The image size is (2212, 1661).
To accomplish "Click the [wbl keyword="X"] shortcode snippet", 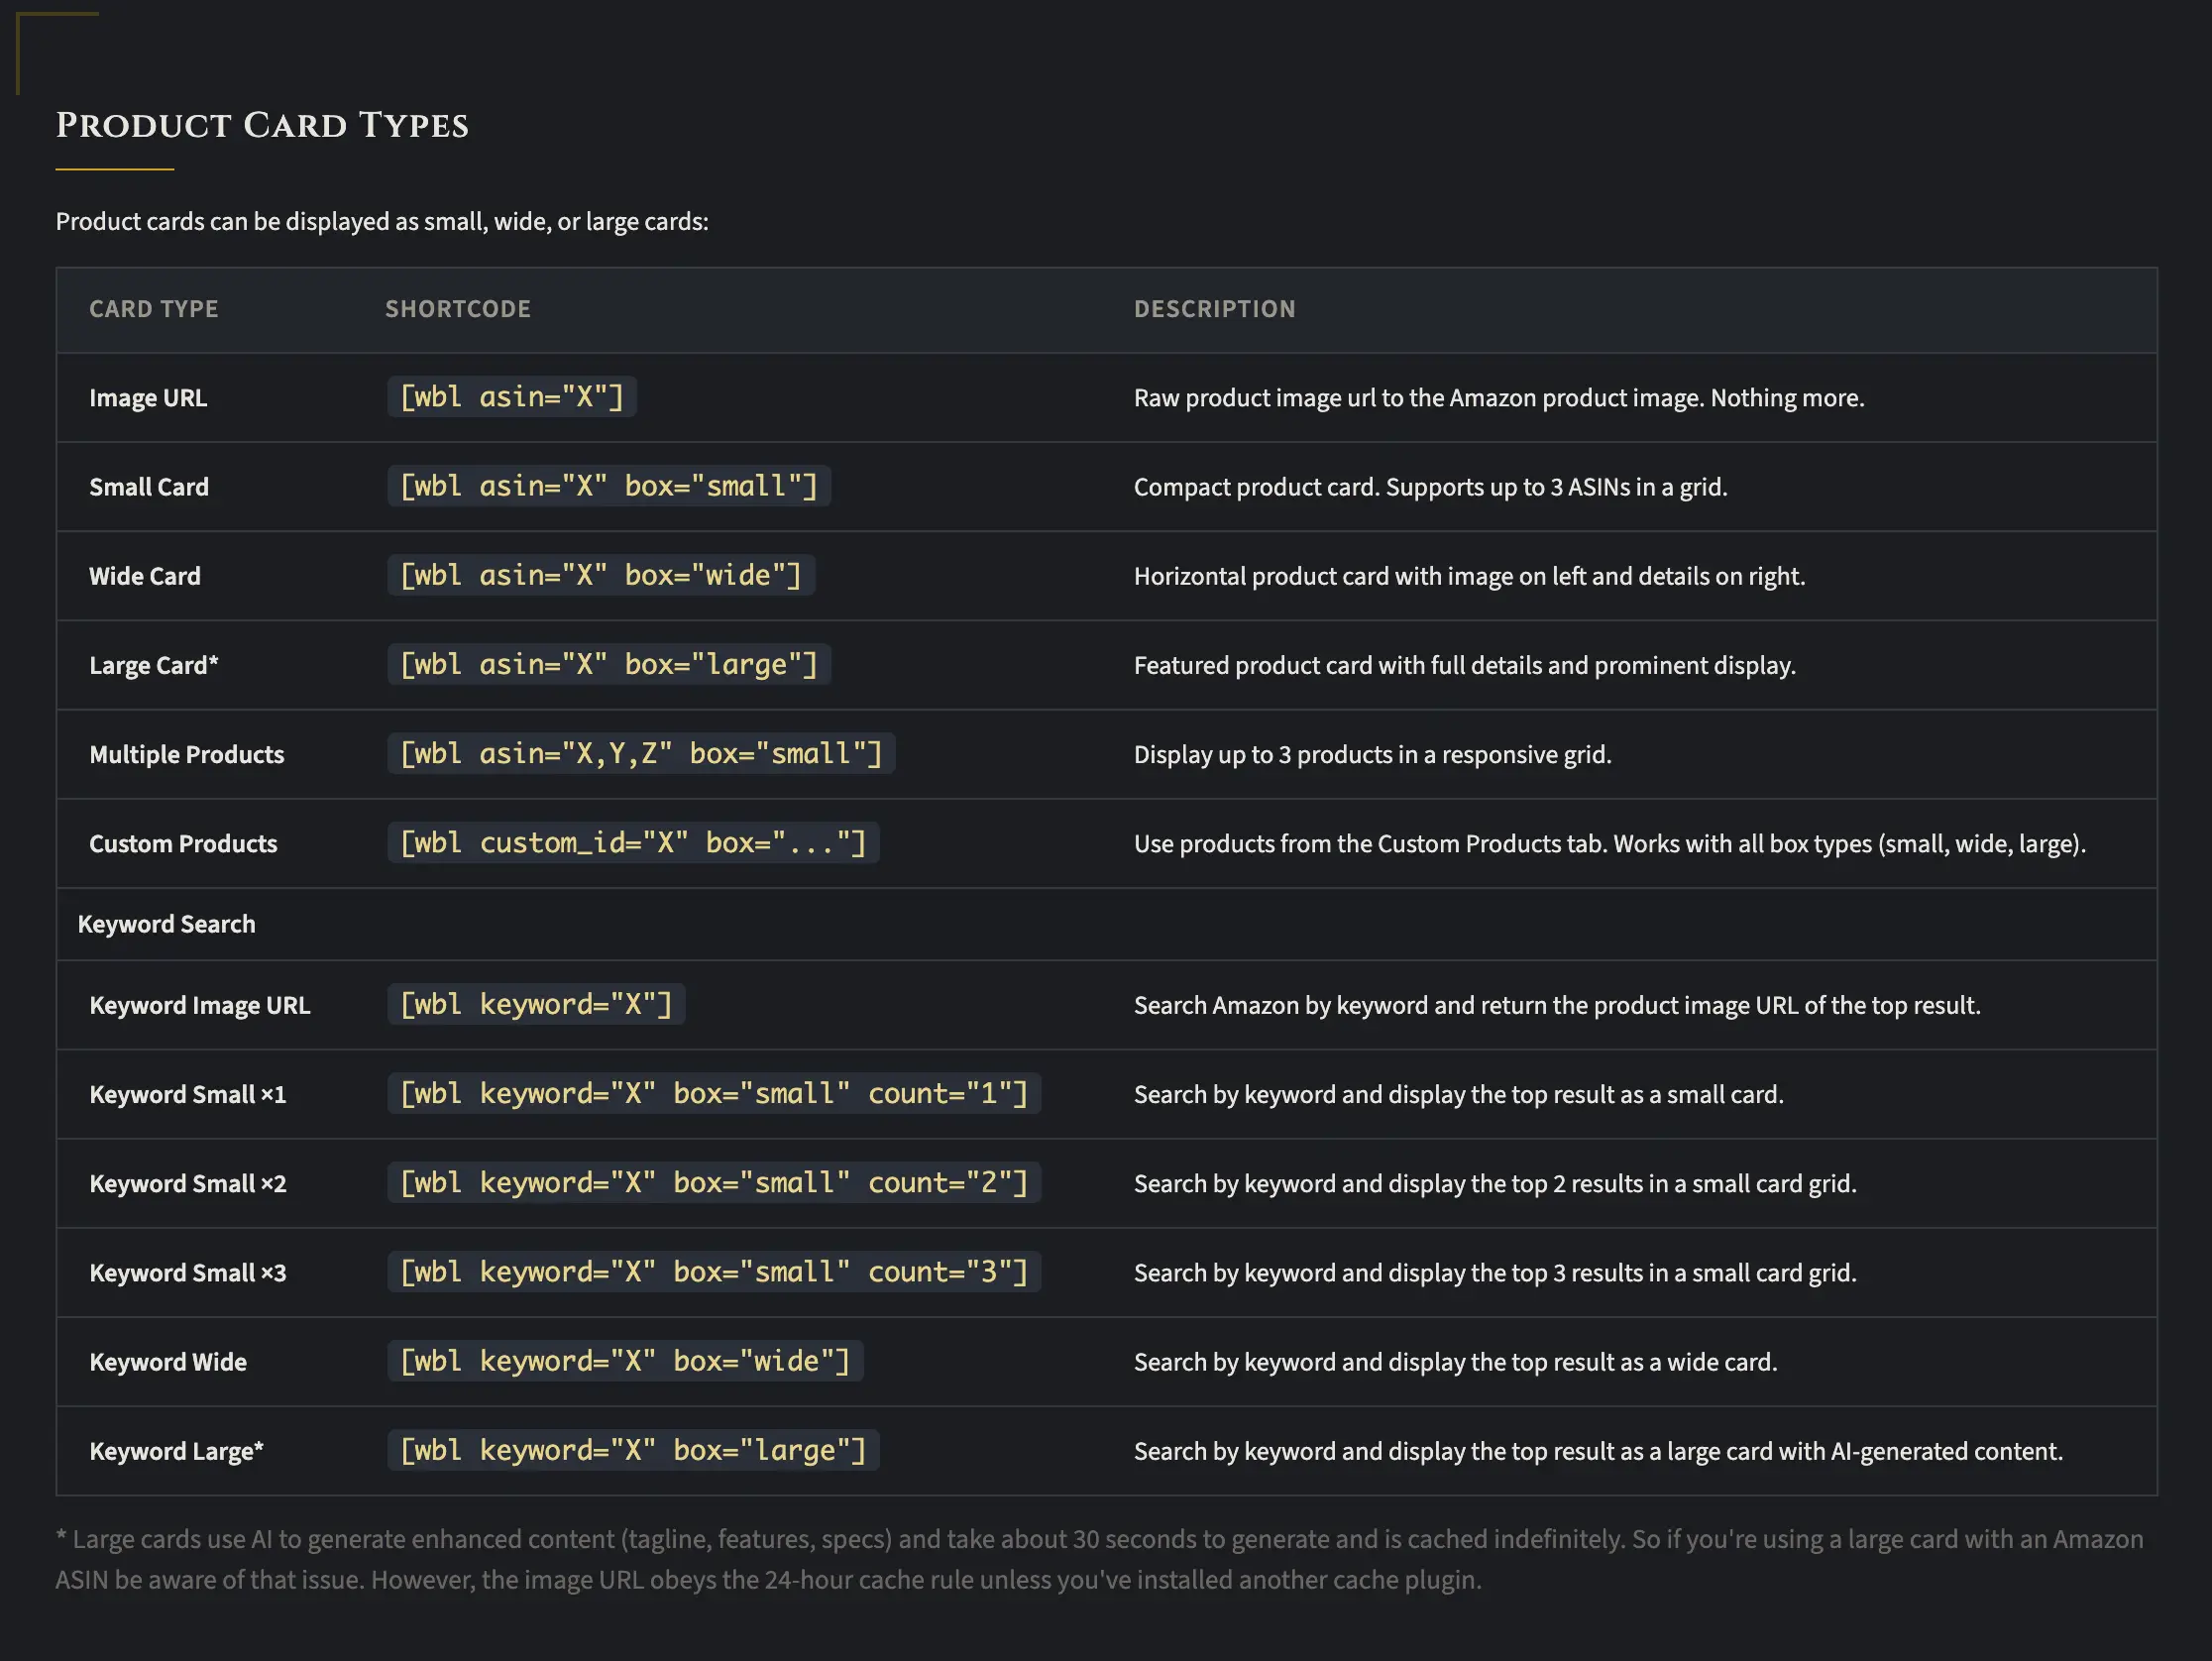I will (x=536, y=1004).
